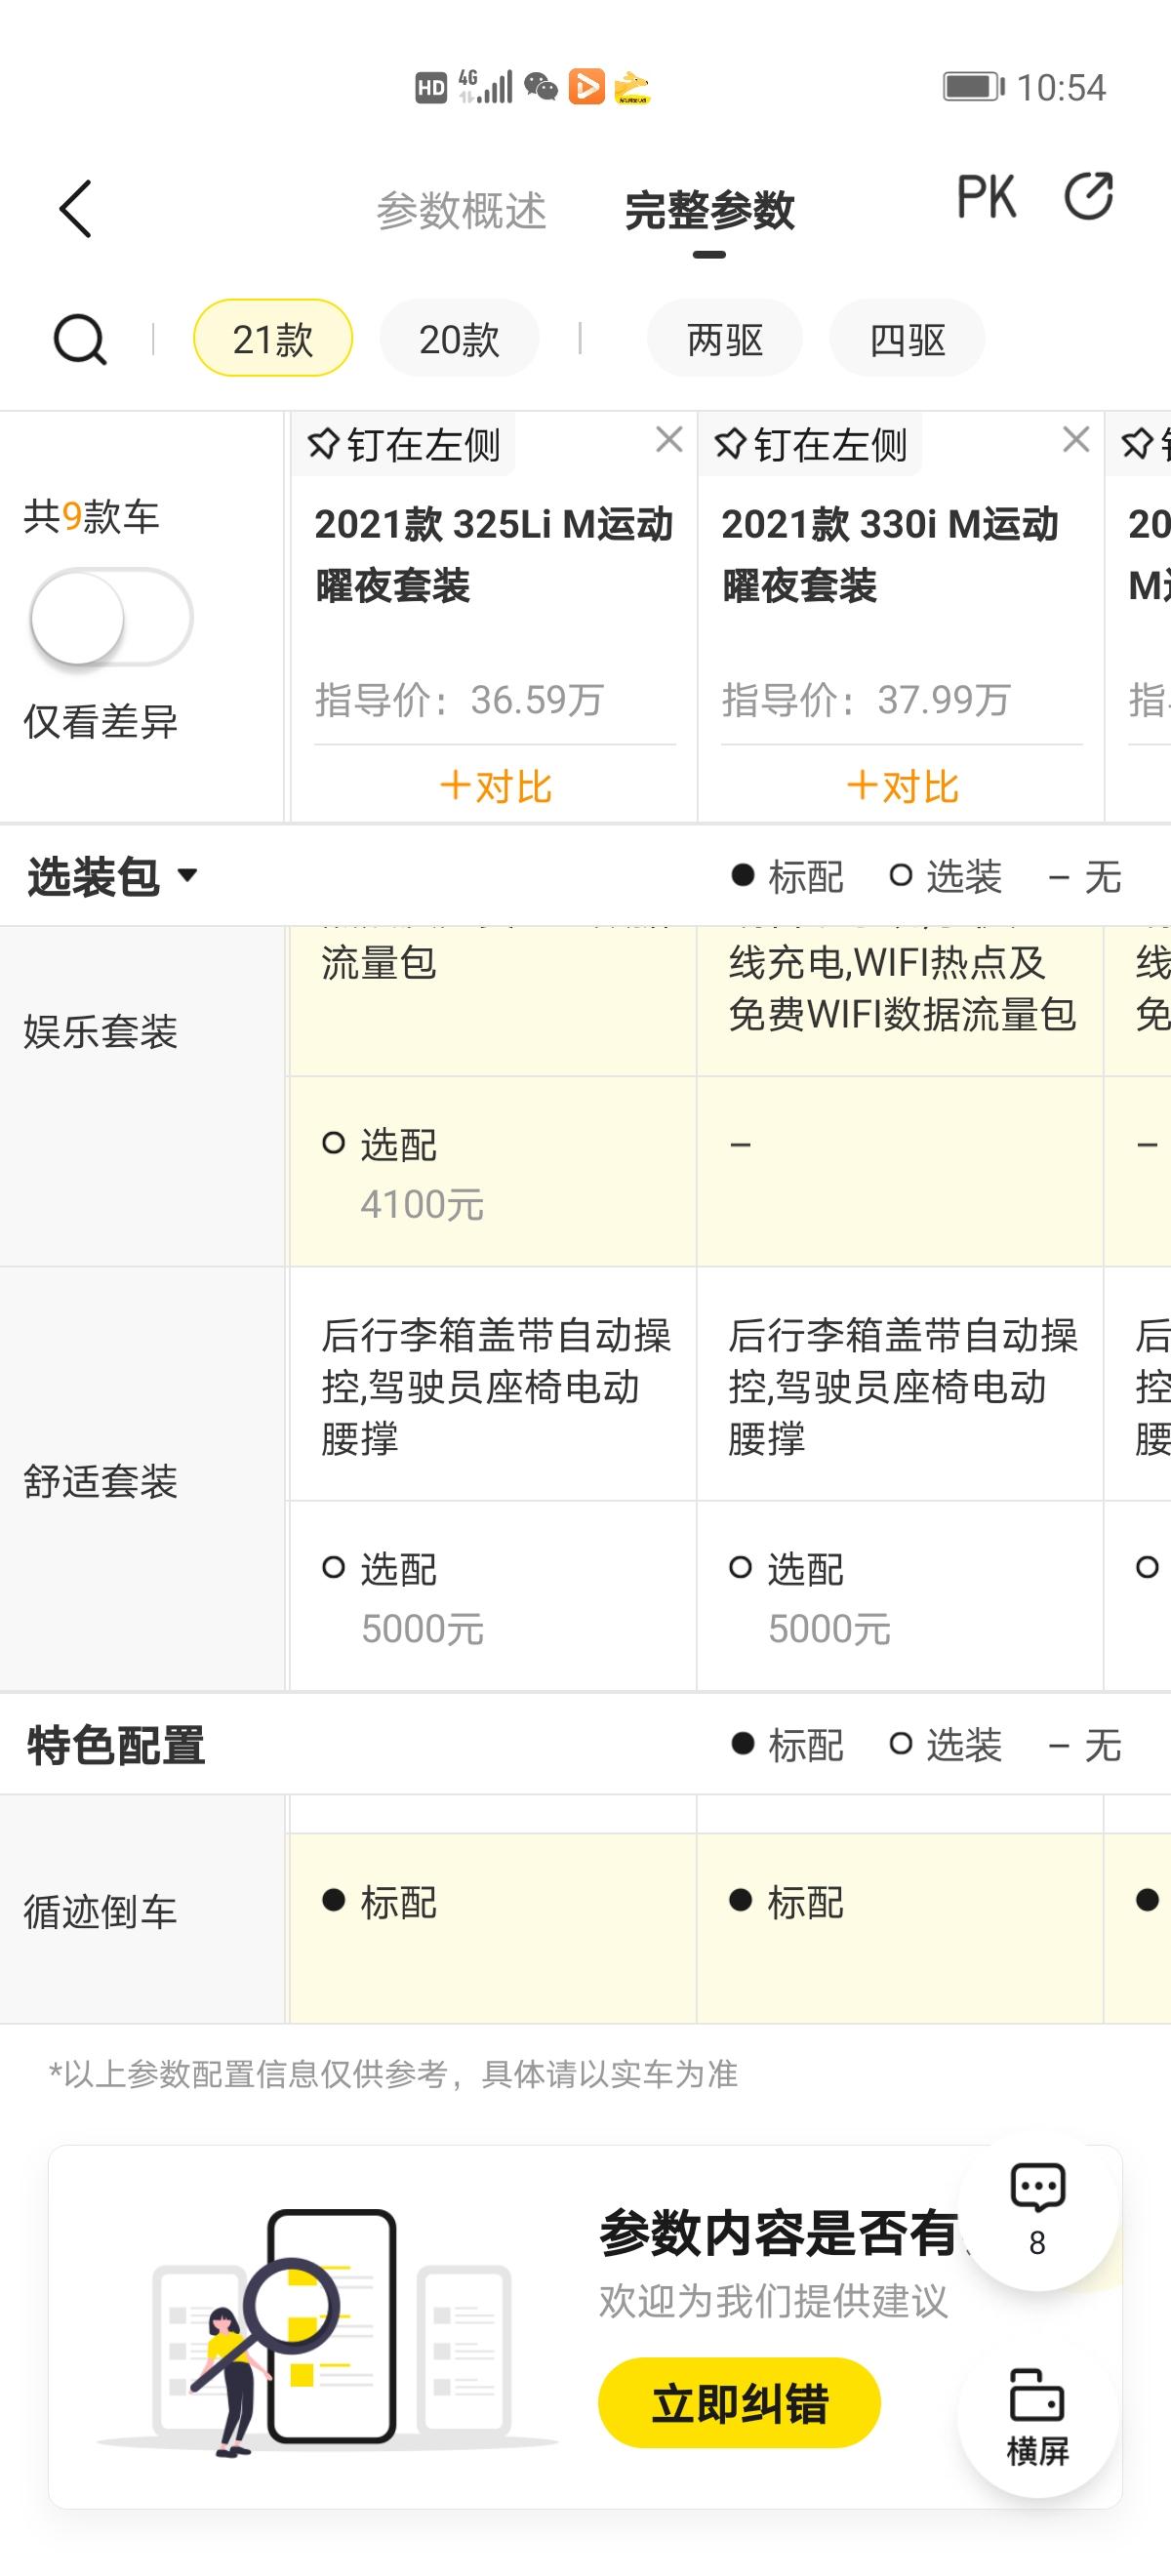Select the 完整参数 tab

pyautogui.click(x=709, y=211)
